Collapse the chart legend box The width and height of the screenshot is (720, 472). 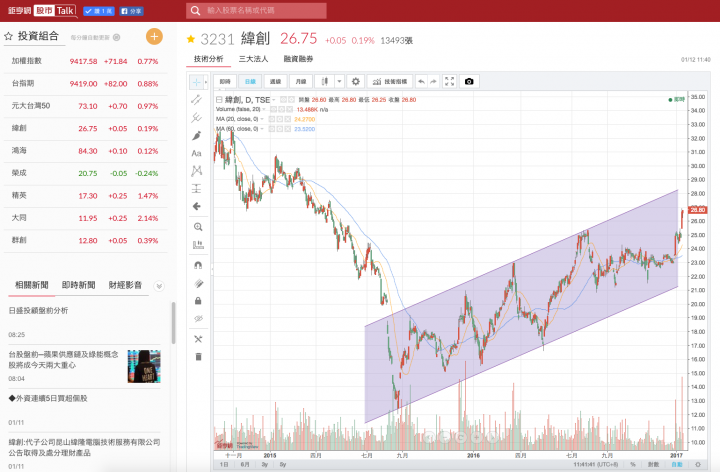pyautogui.click(x=219, y=100)
